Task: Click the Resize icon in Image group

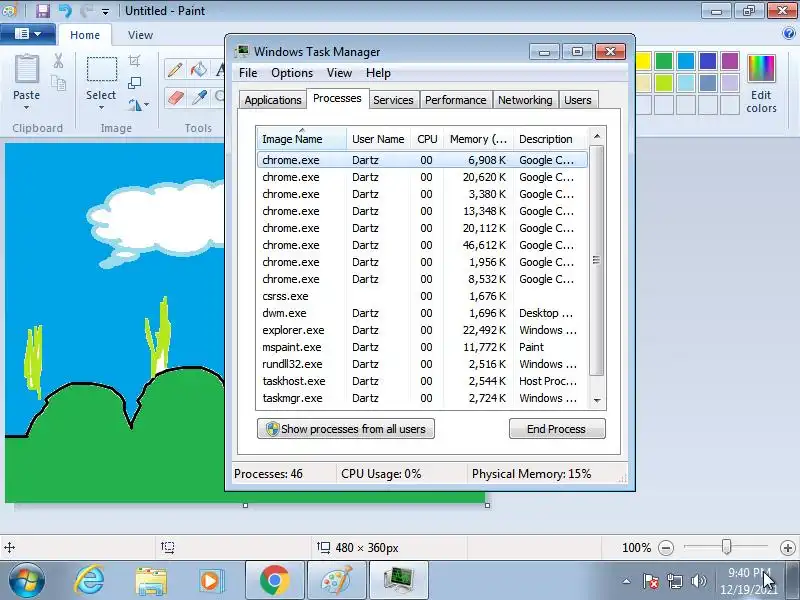Action: click(x=134, y=83)
